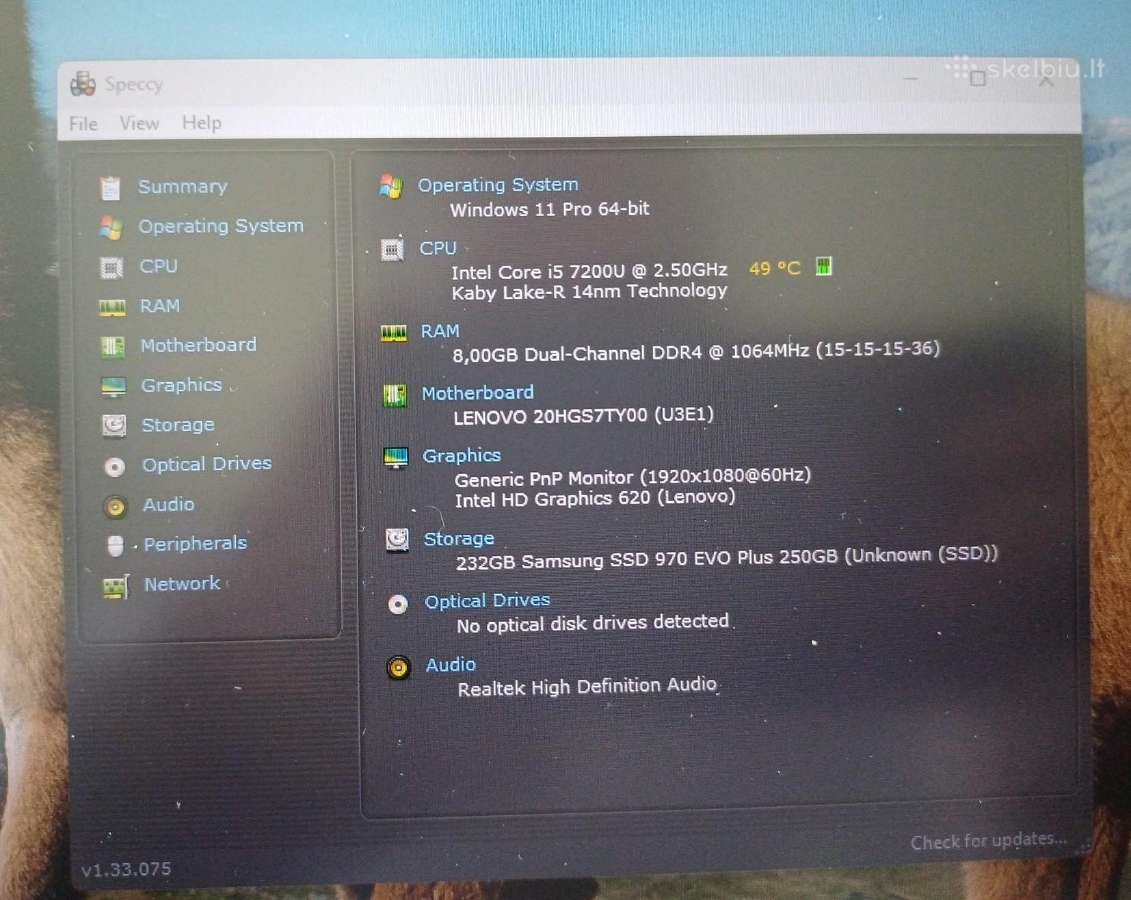Click the Storage drive icon in summary pane

point(397,540)
